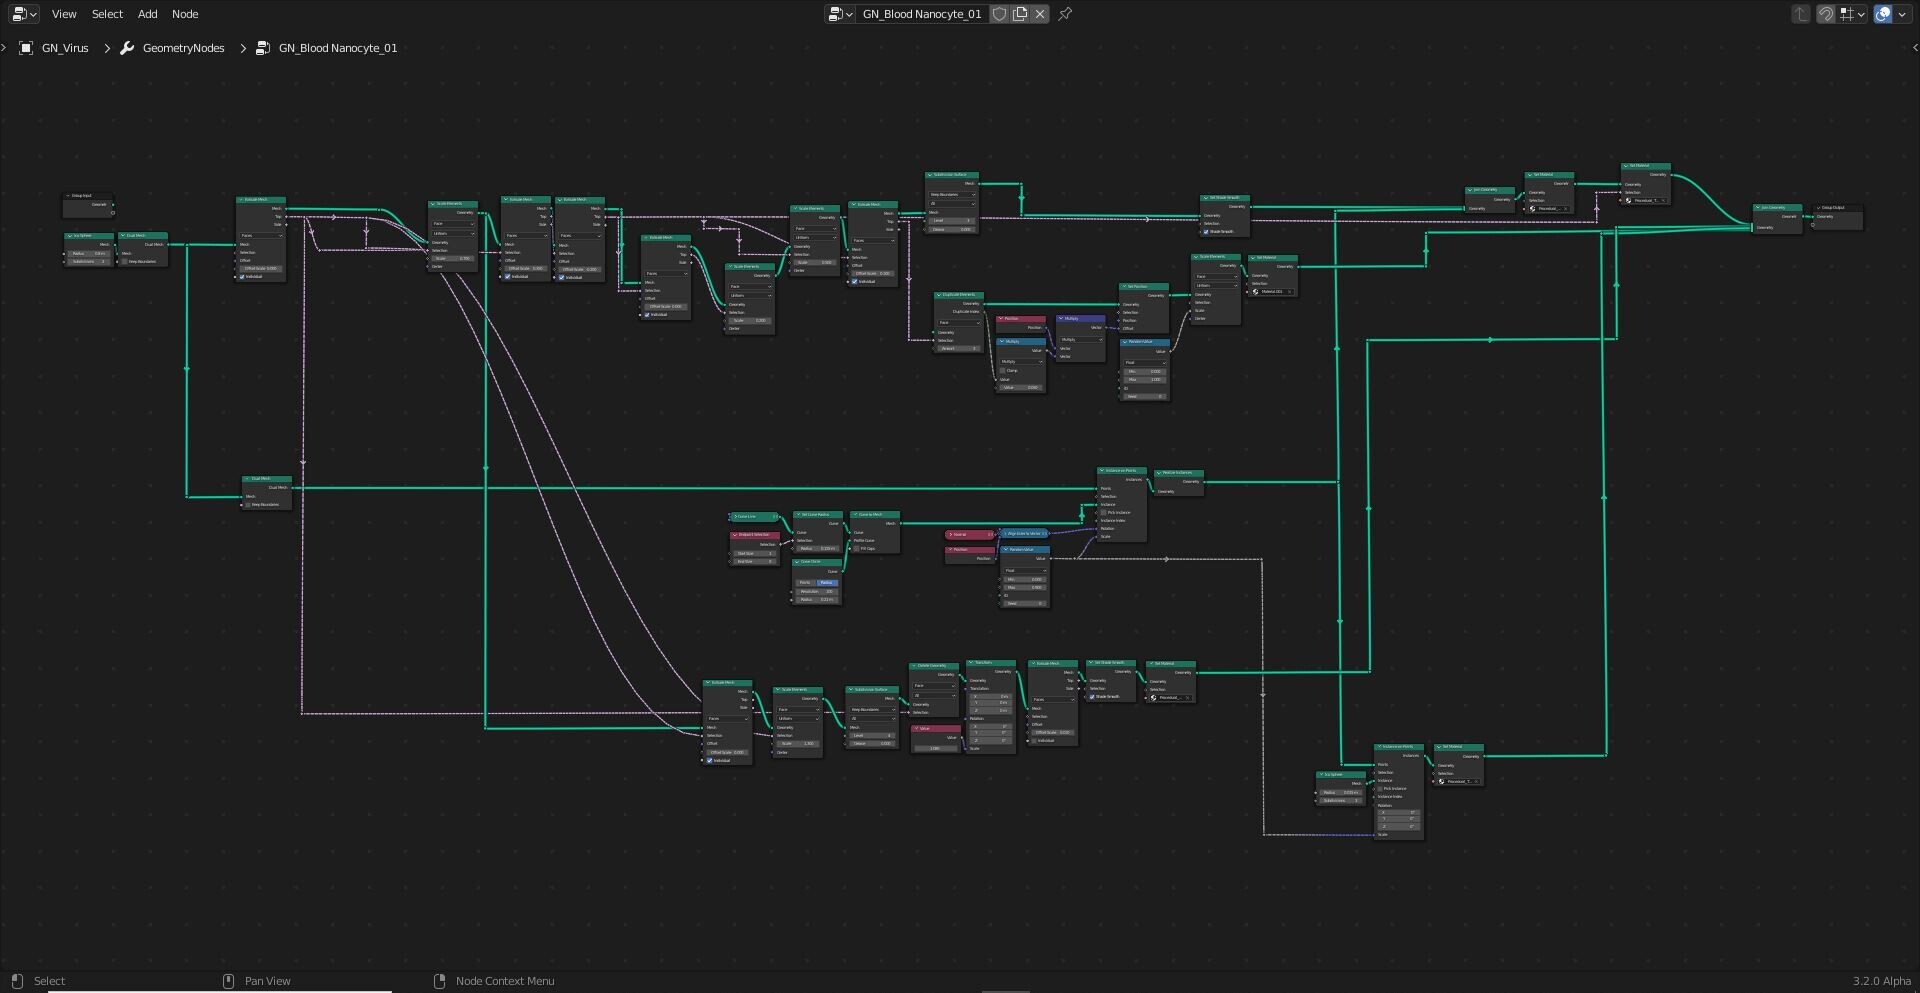Click the wrench GeometryNodes icon in the breadcrumb
Screen dimensions: 1920x993
125,47
